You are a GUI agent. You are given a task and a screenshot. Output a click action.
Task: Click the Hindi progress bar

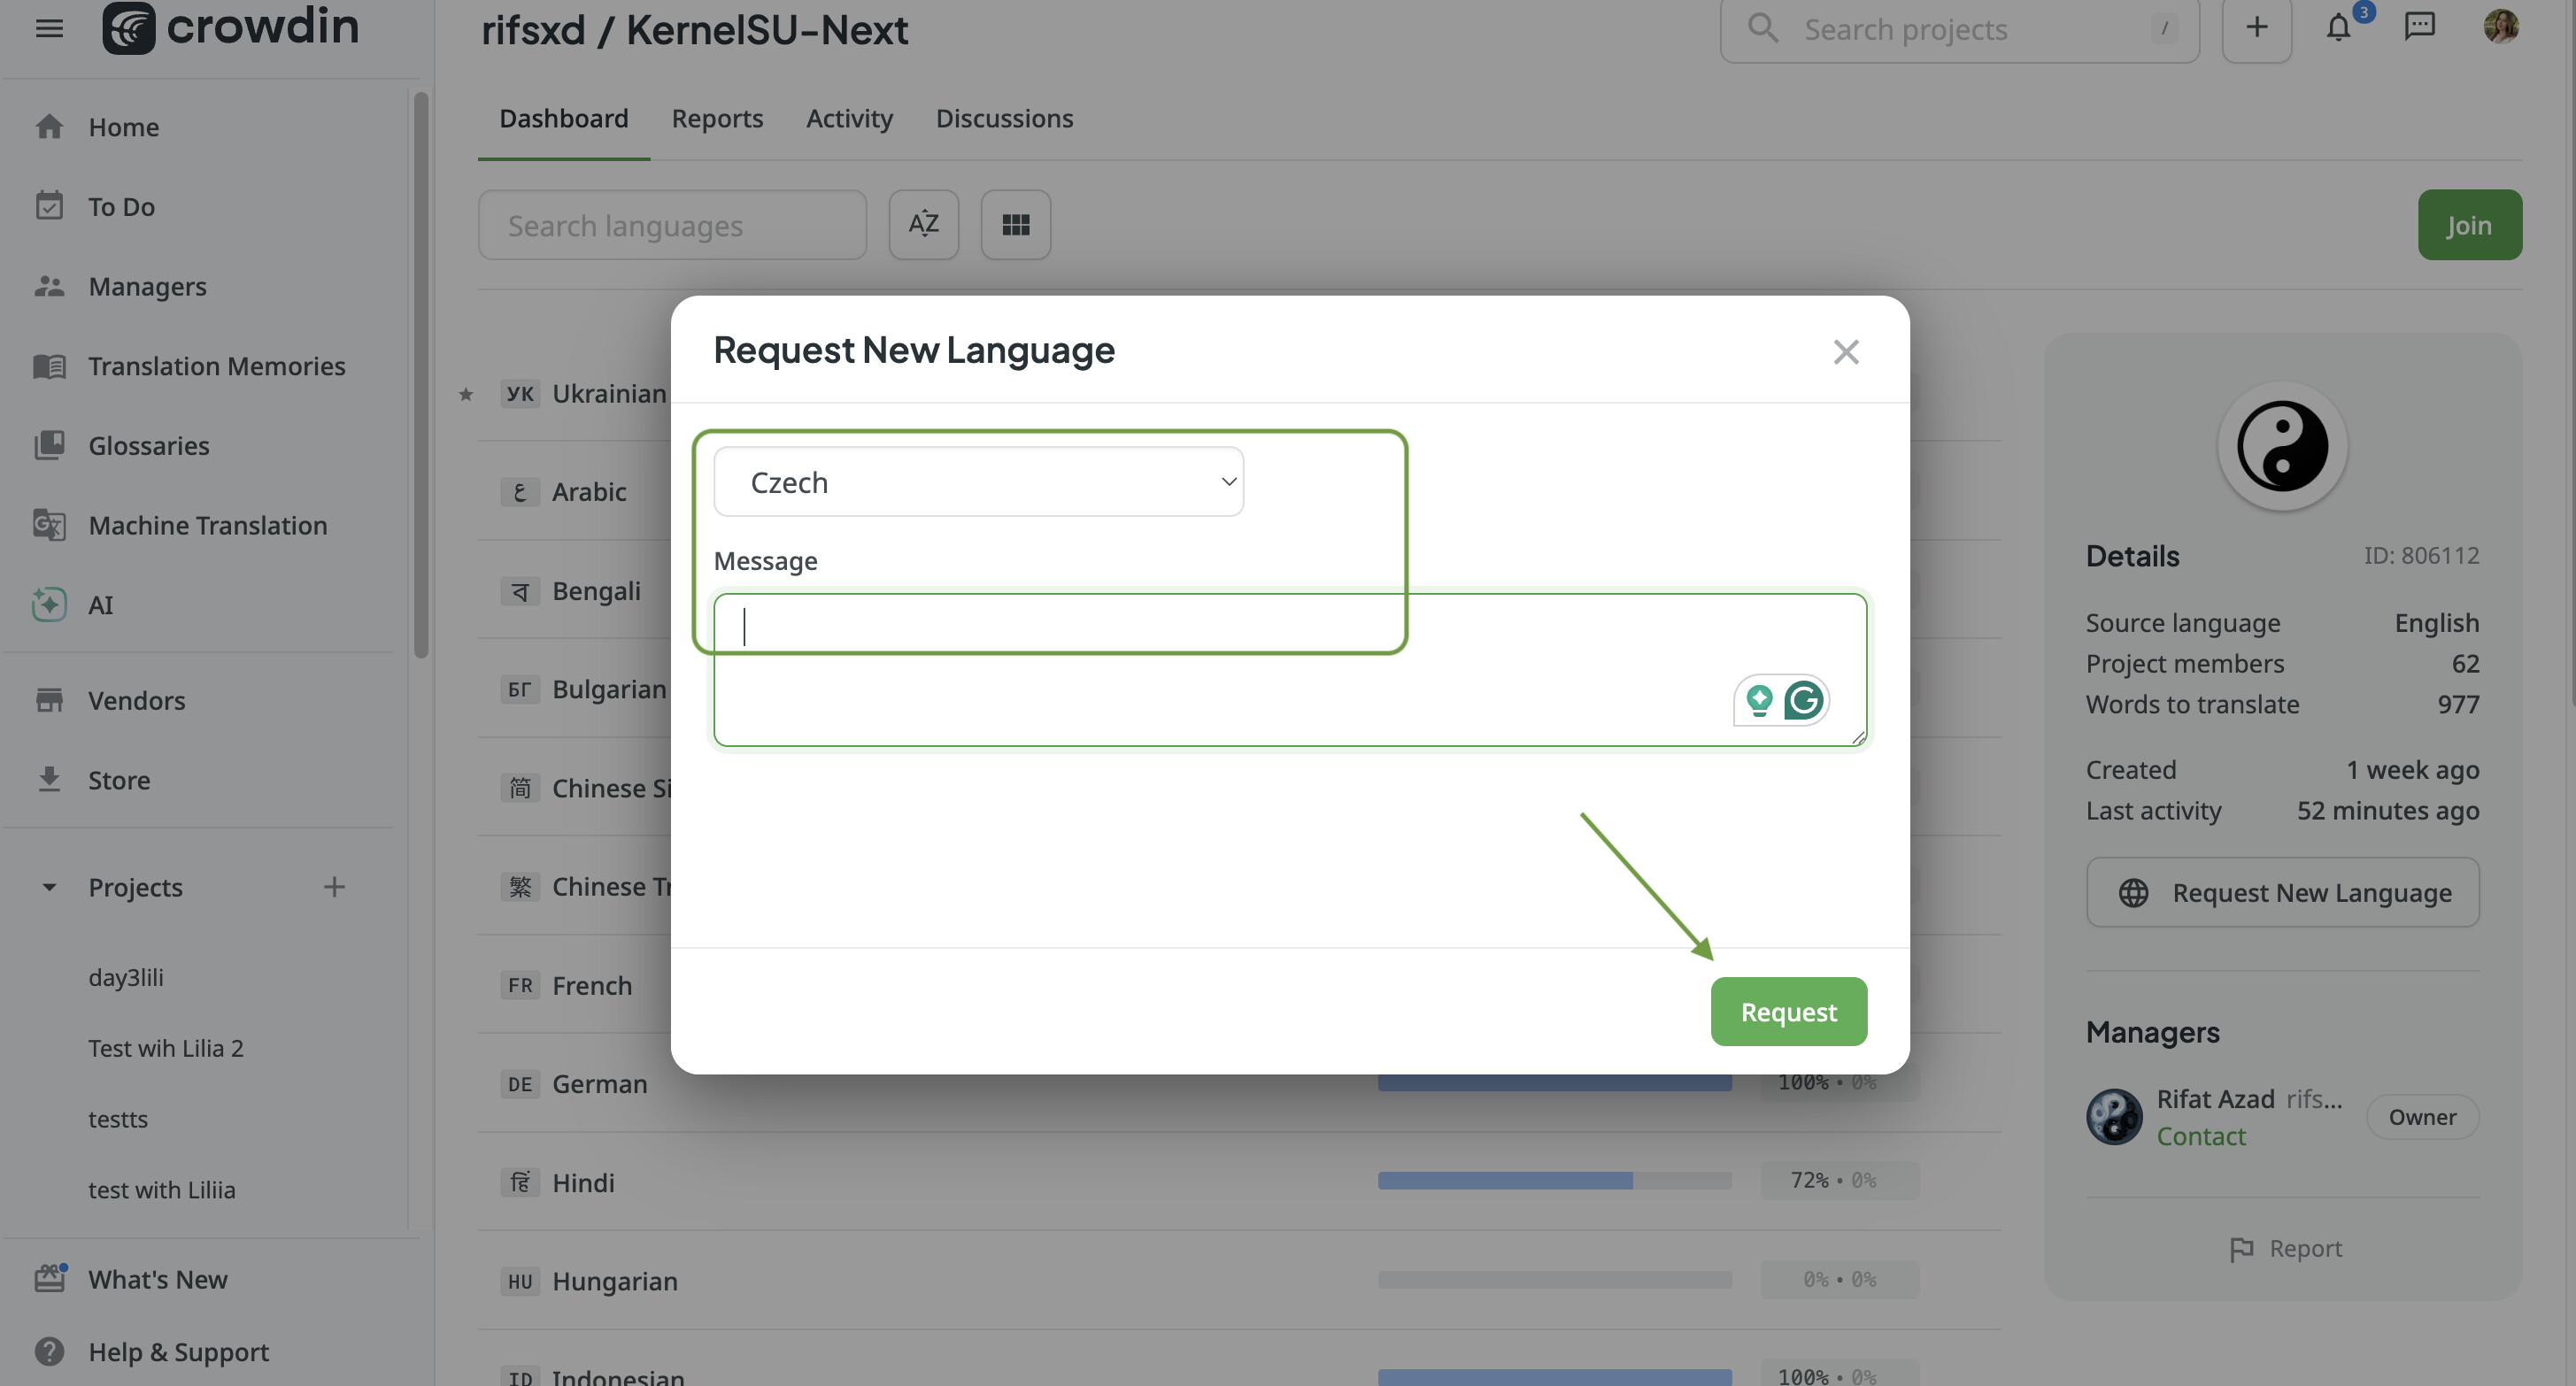point(1554,1181)
